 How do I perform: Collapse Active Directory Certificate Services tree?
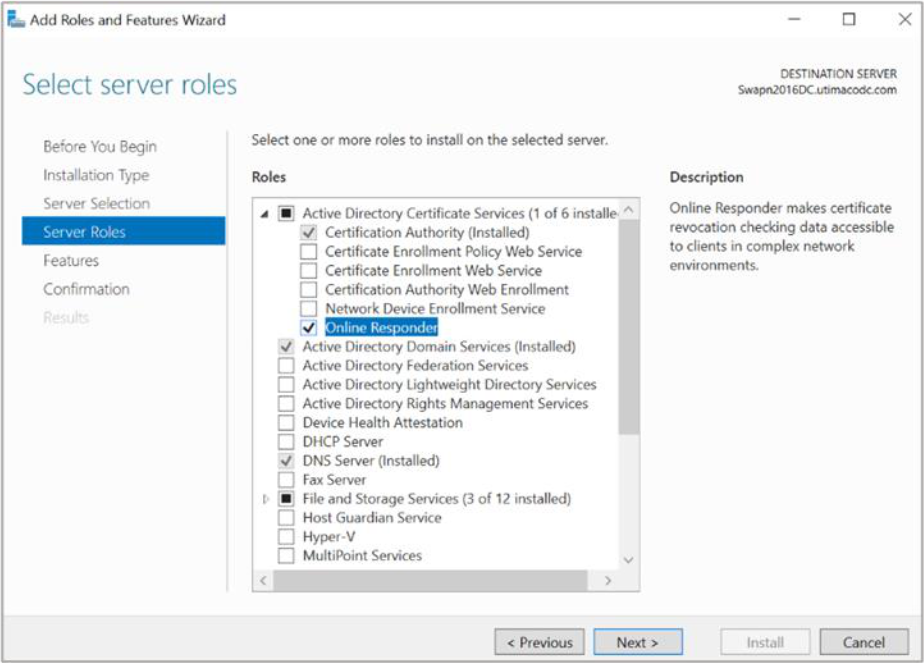tap(266, 213)
